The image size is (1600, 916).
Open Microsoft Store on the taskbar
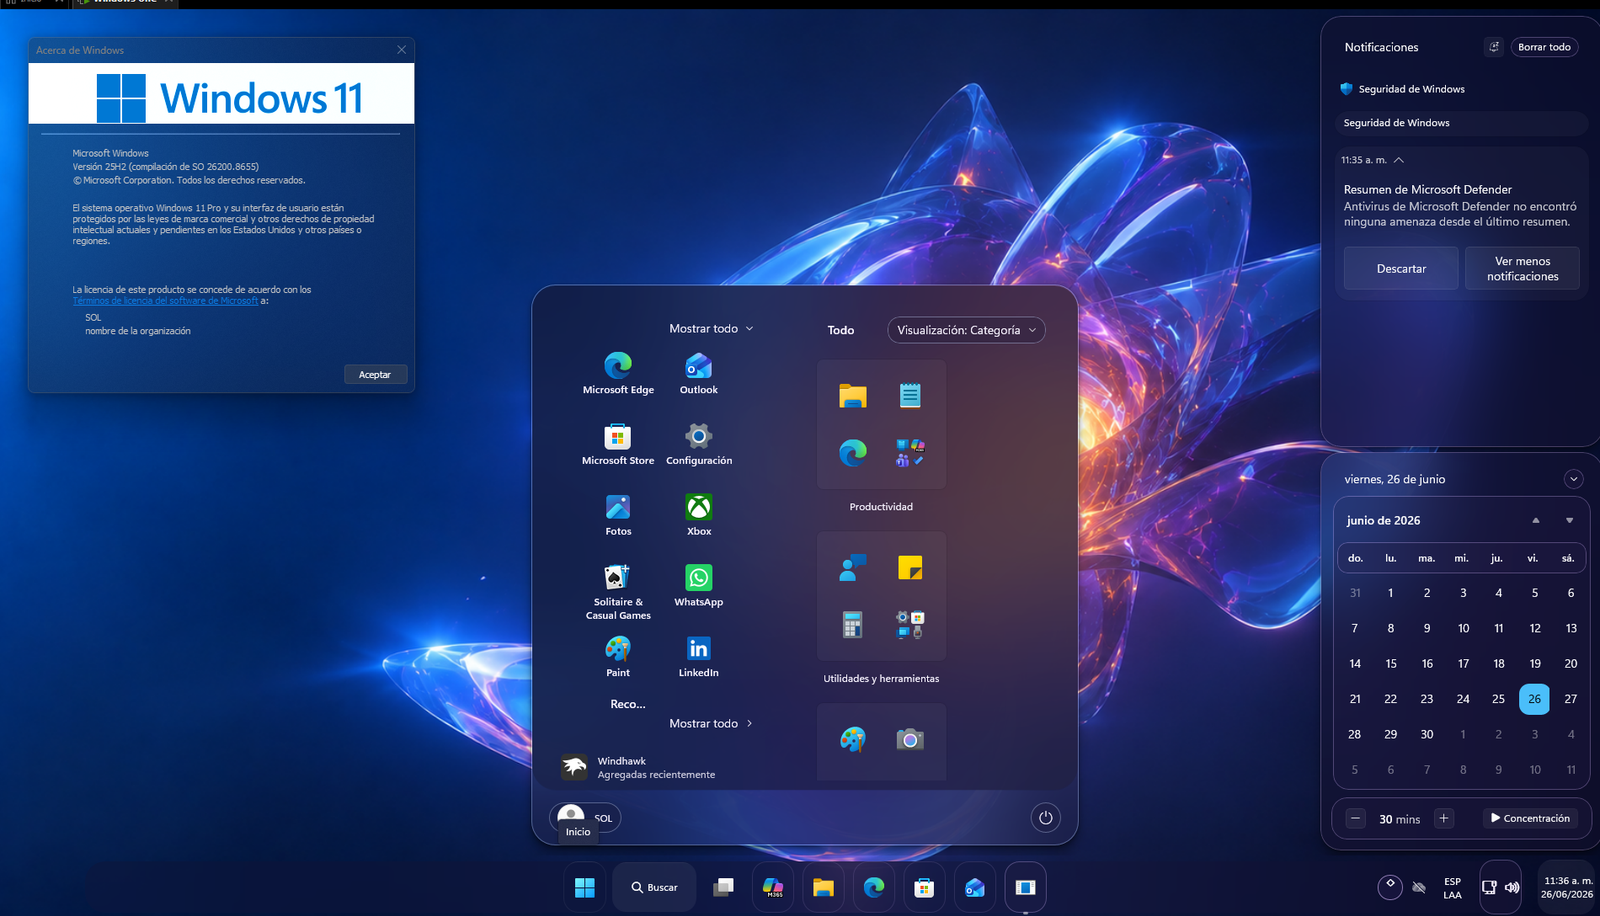pos(924,887)
